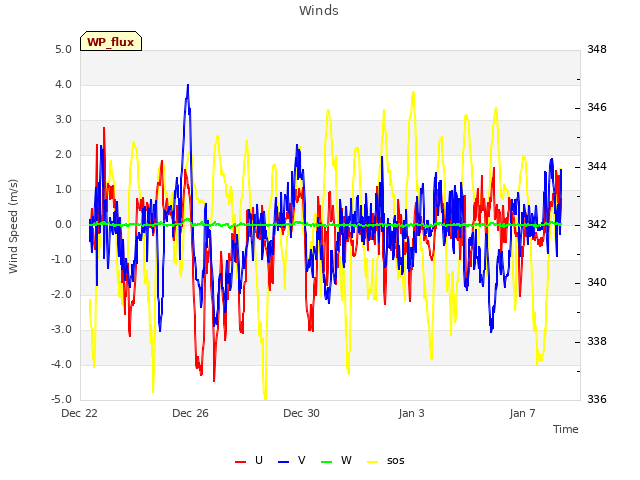Click the 'Jan 7' x-axis tick label
Screen dimensions: 640x480
coord(522,413)
